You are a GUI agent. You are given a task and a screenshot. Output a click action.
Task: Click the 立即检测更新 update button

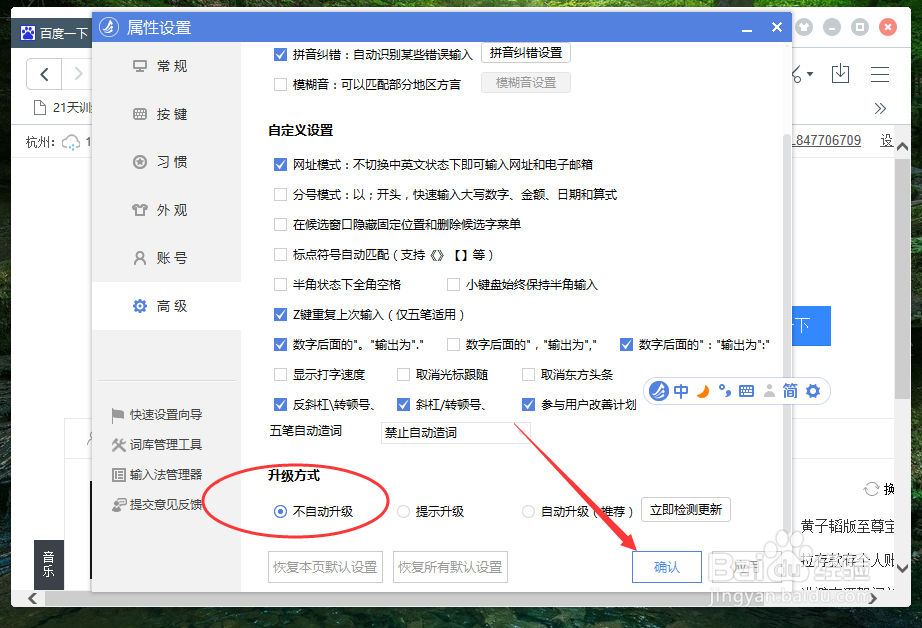pos(685,509)
